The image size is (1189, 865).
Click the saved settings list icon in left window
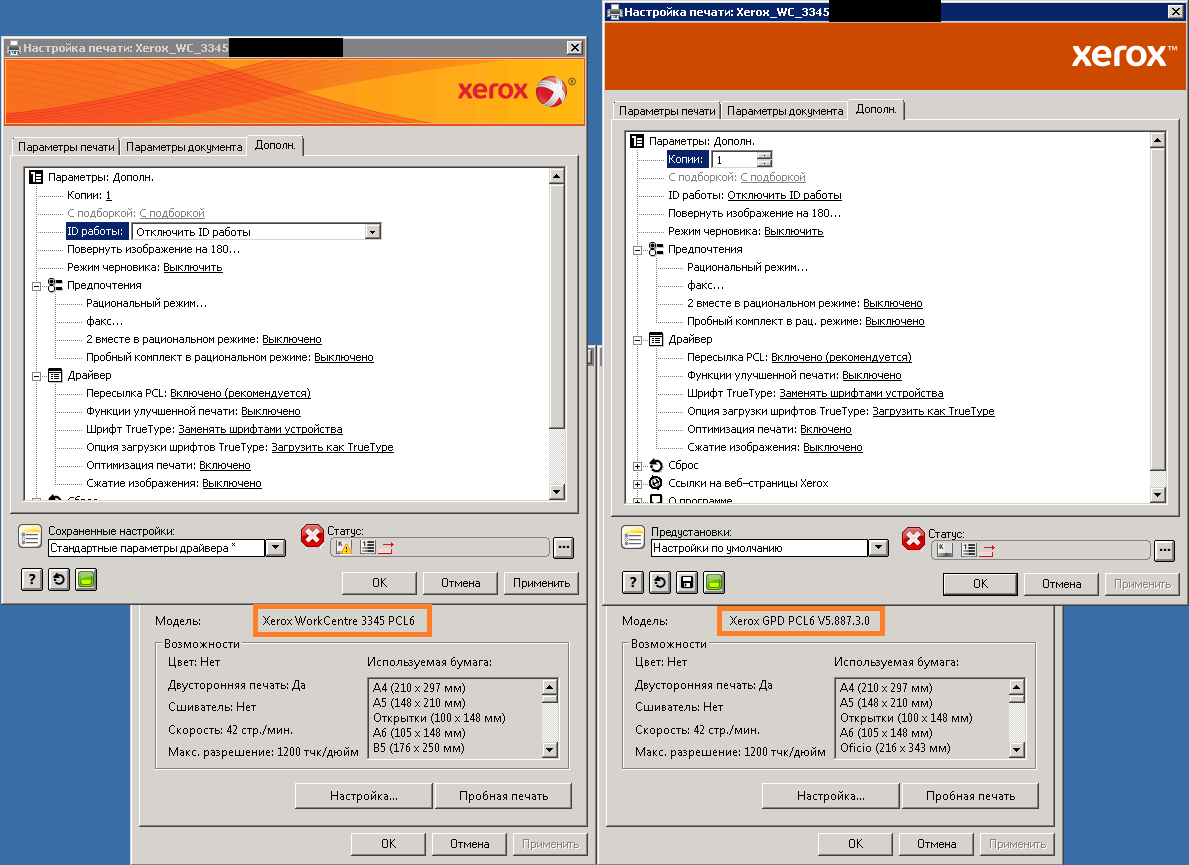[30, 536]
